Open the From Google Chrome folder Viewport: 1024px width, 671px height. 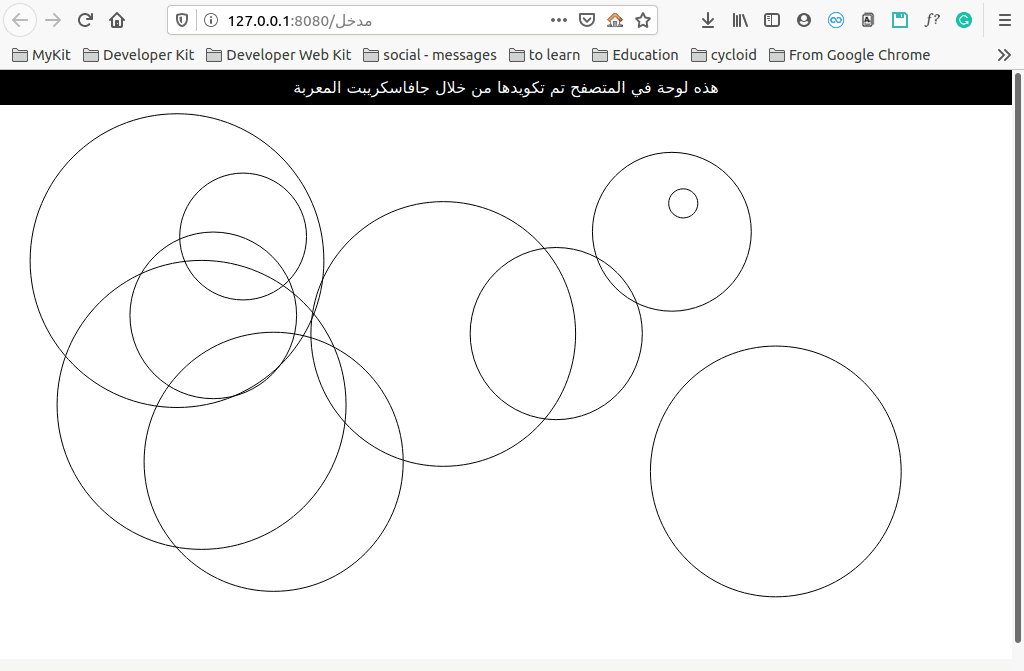pyautogui.click(x=850, y=55)
